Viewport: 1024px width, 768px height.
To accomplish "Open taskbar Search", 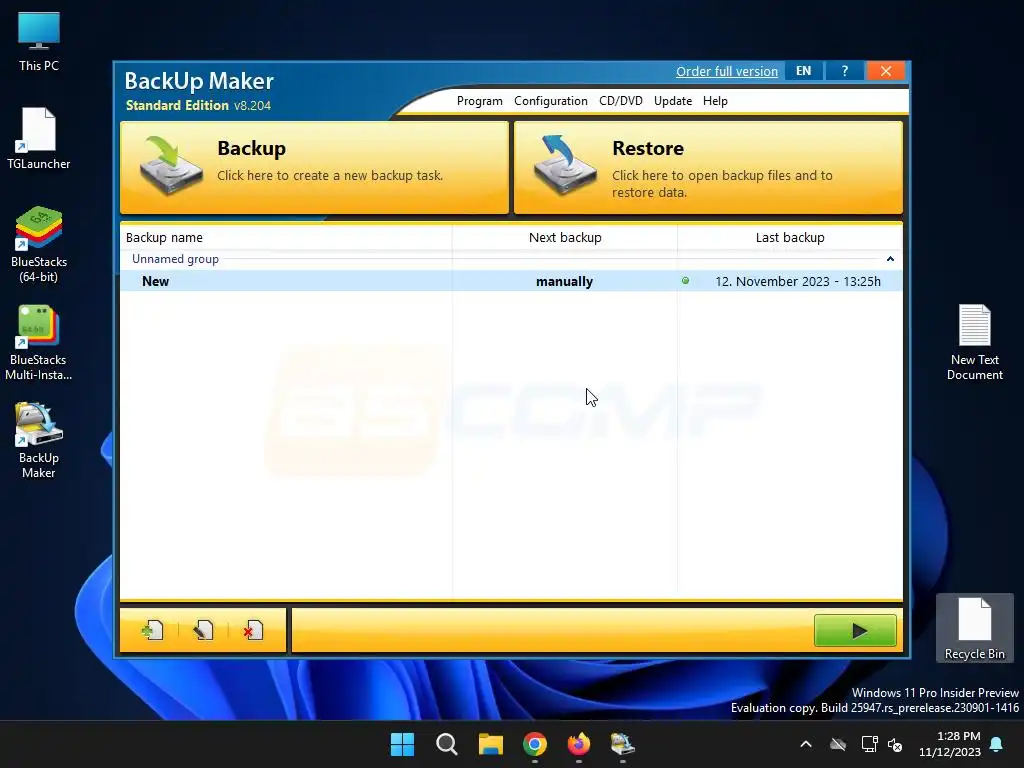I will click(447, 744).
